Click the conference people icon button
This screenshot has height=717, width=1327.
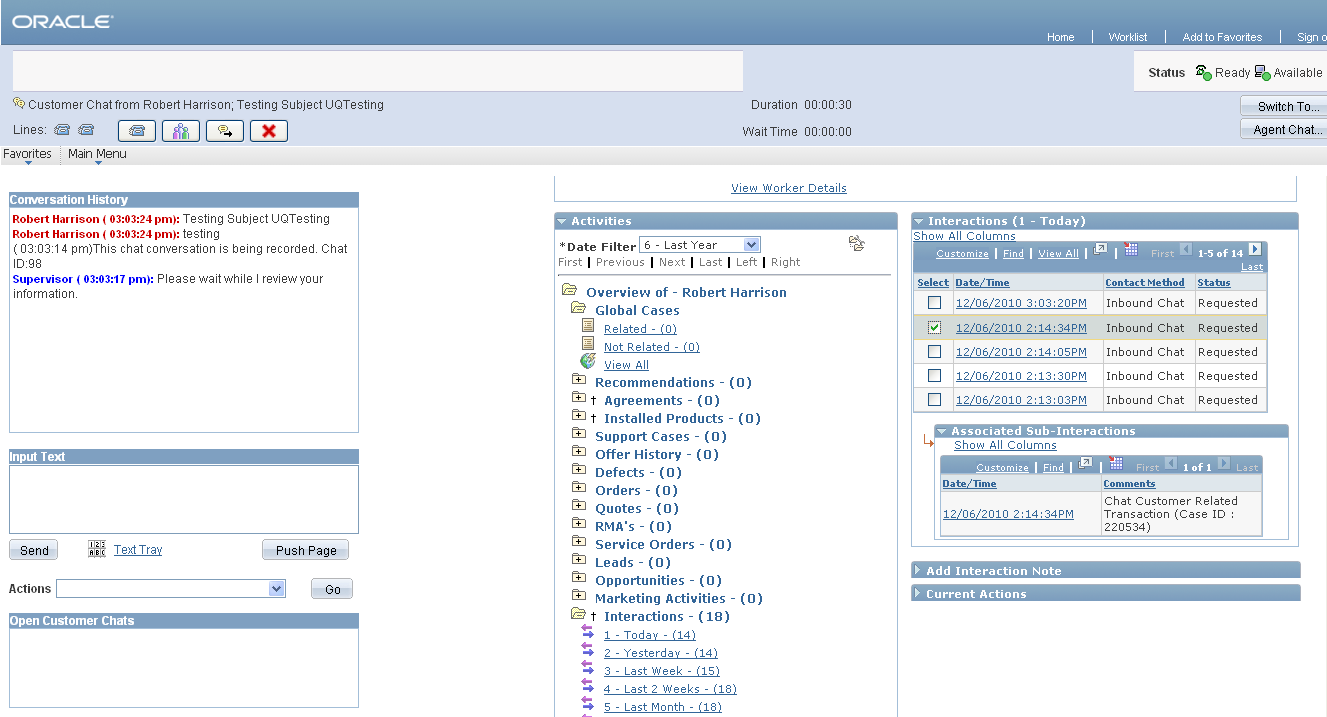pyautogui.click(x=181, y=131)
